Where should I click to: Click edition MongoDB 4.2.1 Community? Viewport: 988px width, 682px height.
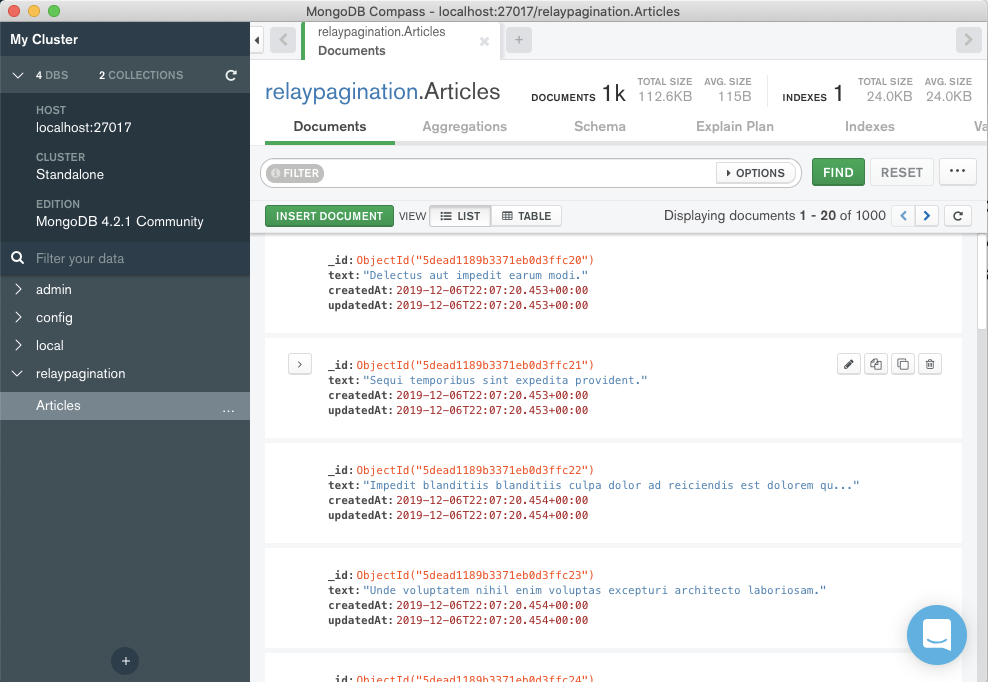coord(120,221)
